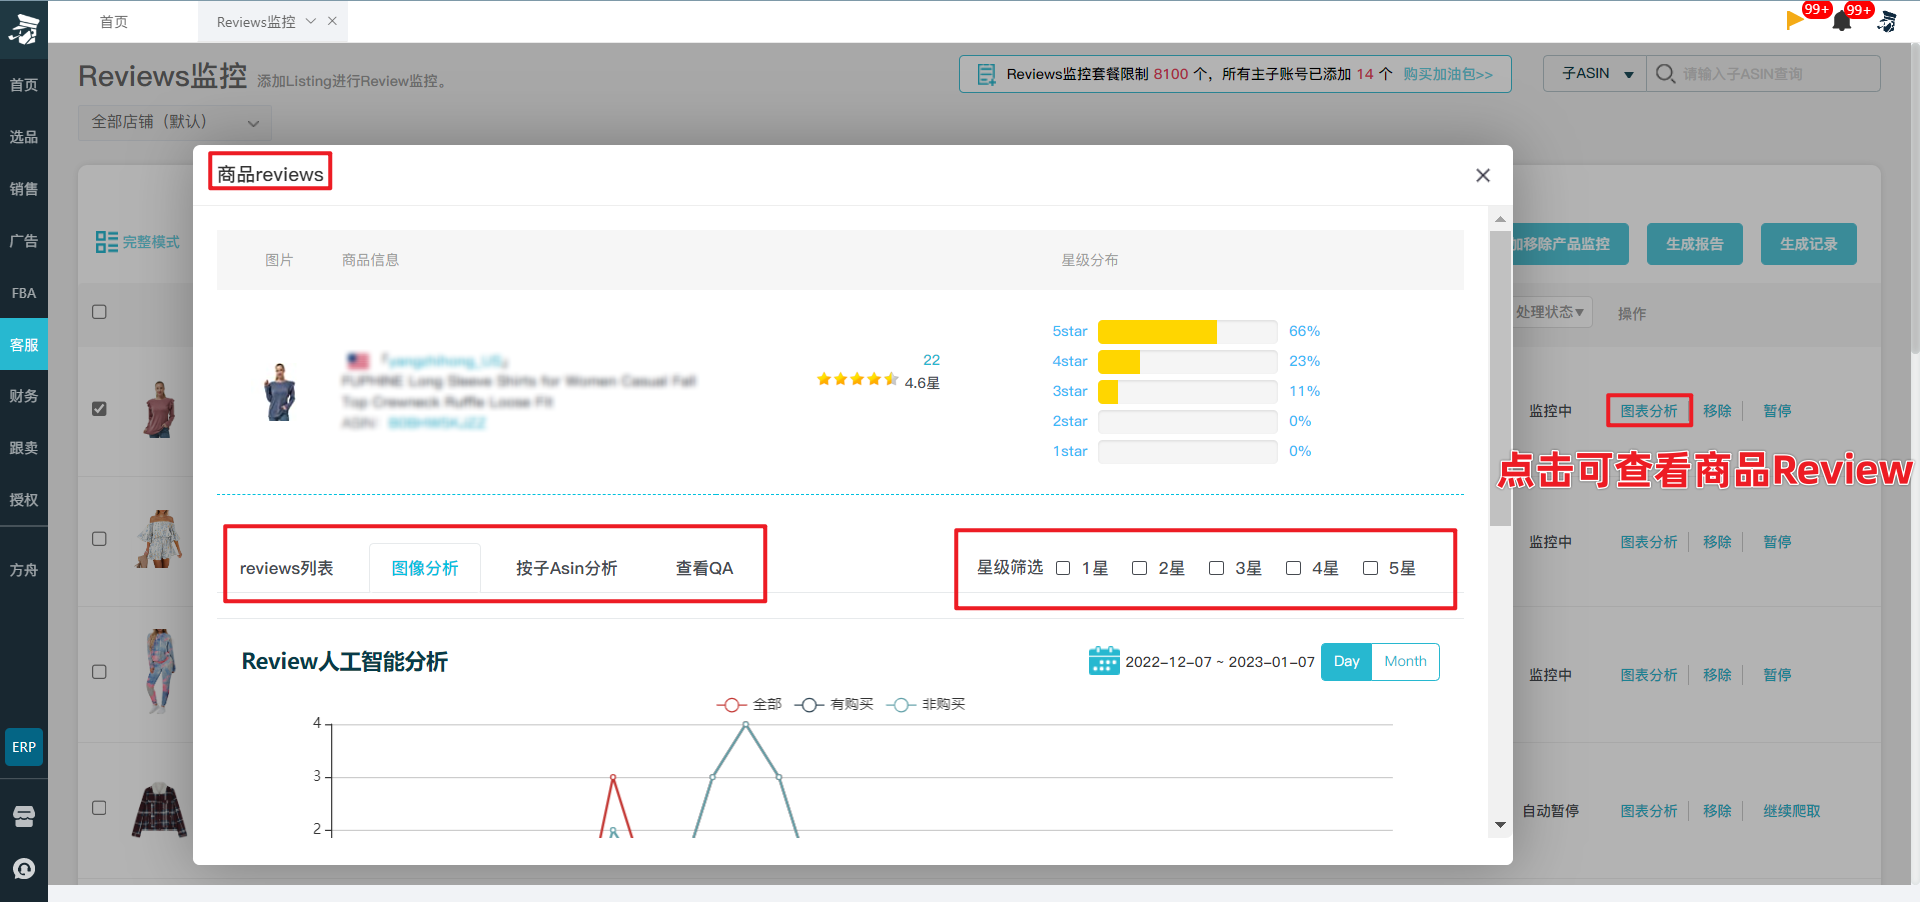Image resolution: width=1920 pixels, height=902 pixels.
Task: Open FBA in the left sidebar
Action: pyautogui.click(x=24, y=293)
